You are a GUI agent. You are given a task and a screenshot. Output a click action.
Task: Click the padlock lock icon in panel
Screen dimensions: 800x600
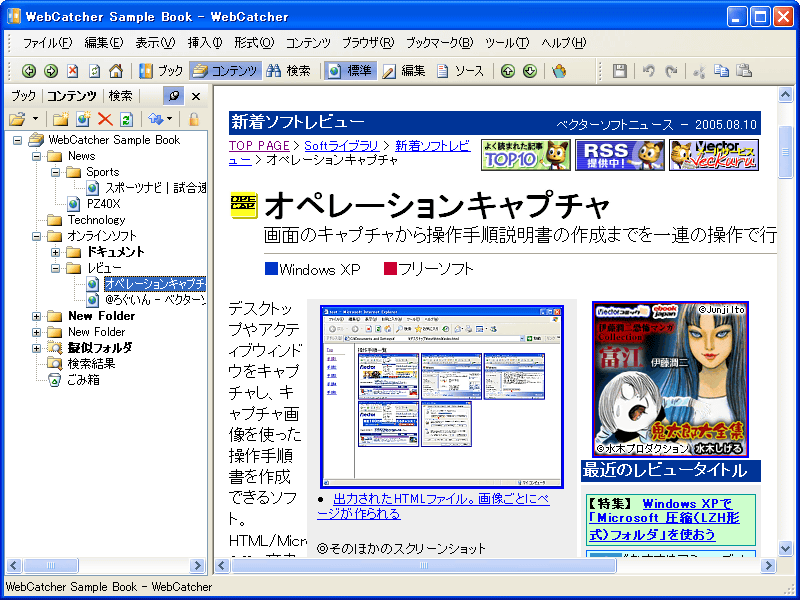click(x=194, y=119)
